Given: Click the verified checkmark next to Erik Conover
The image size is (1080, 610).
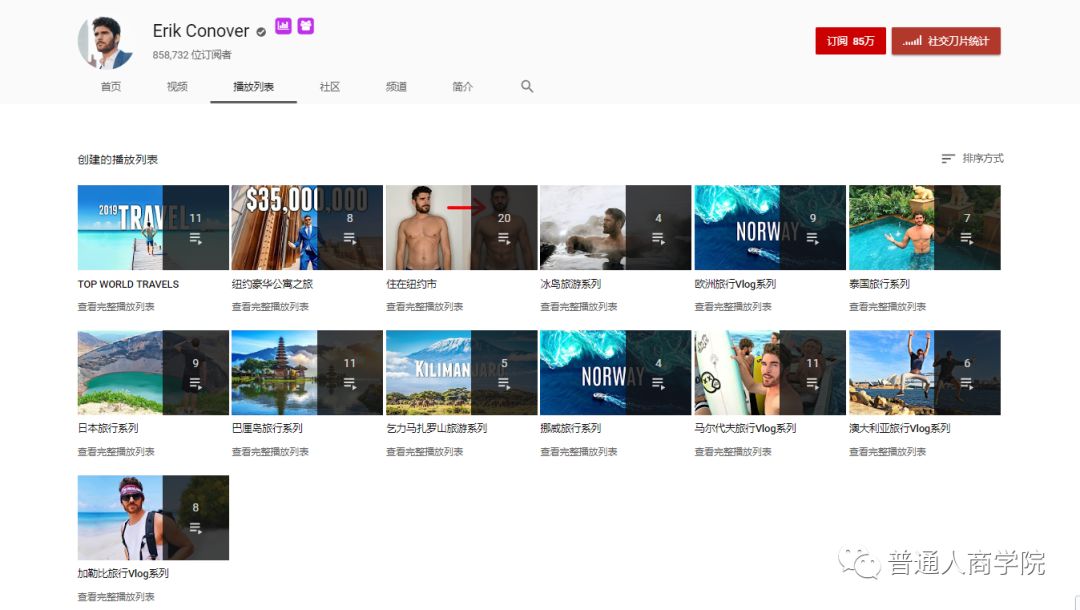Looking at the screenshot, I should (x=261, y=32).
